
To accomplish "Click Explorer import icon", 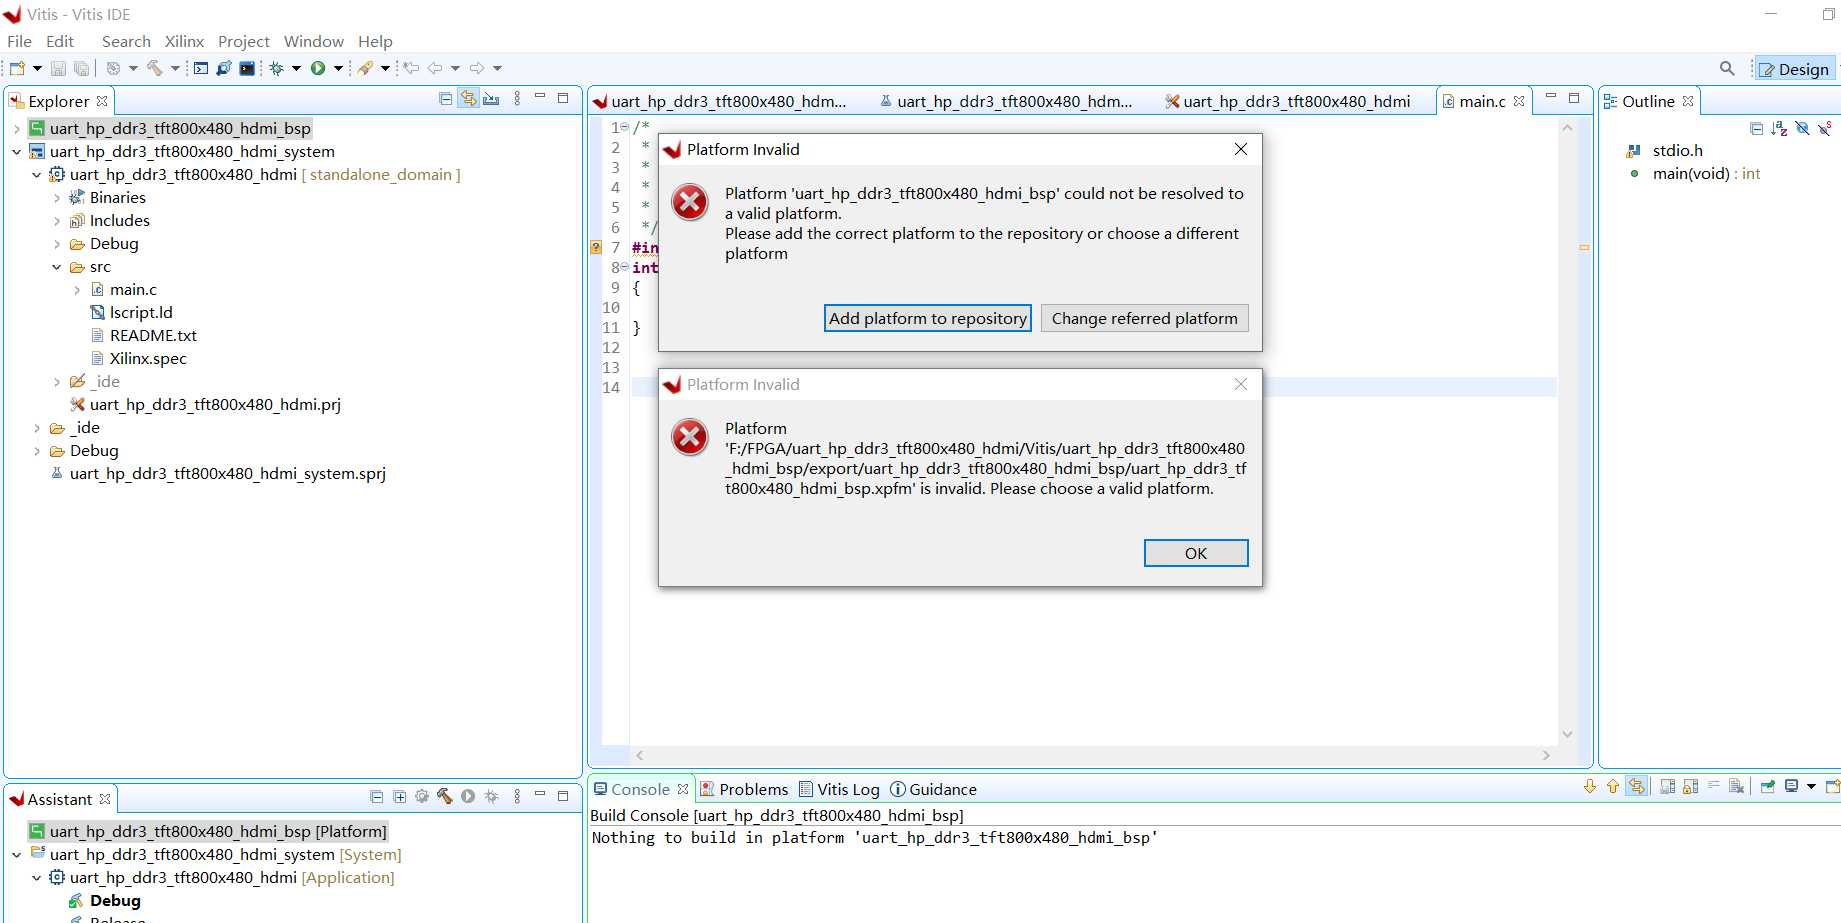I will [491, 98].
